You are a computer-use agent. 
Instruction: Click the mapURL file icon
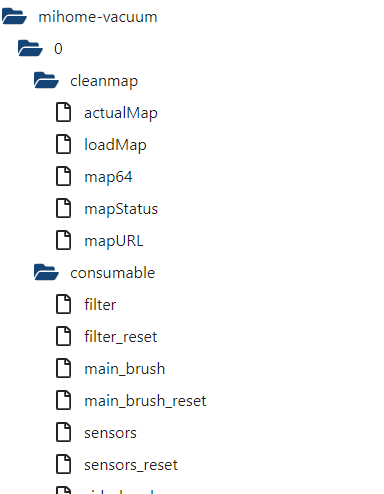(x=63, y=240)
